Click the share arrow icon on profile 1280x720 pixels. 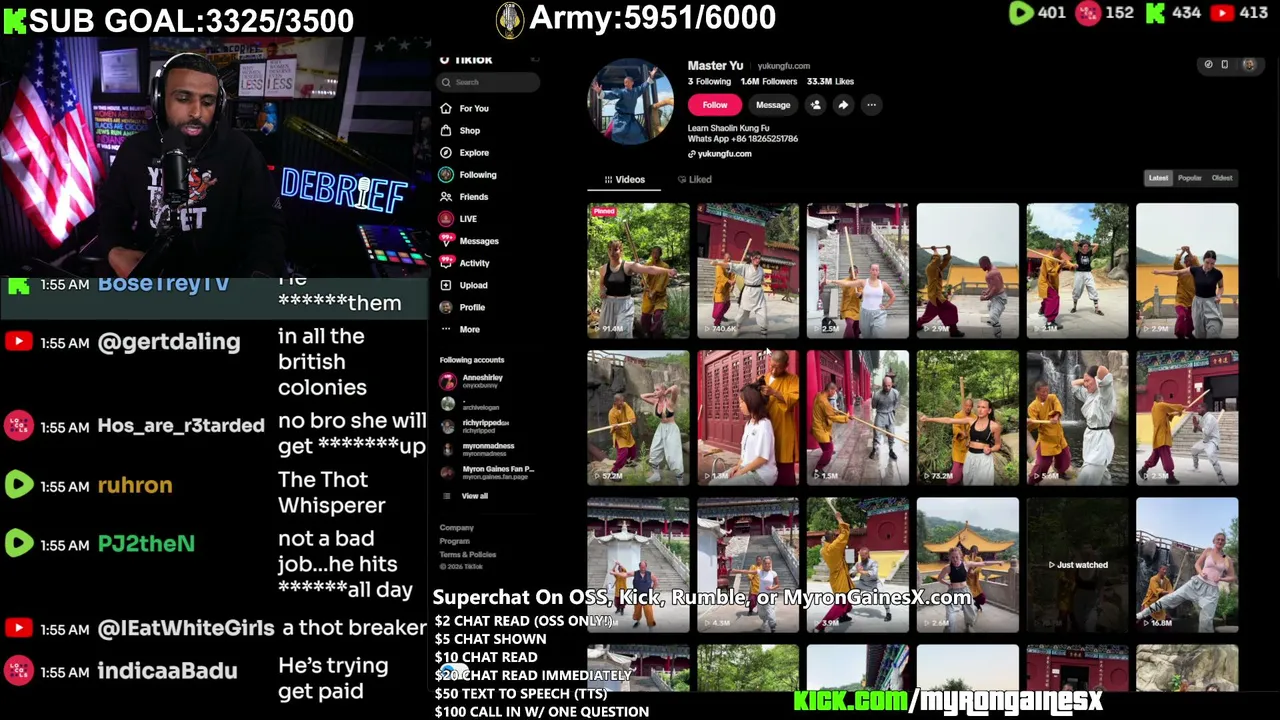click(844, 105)
